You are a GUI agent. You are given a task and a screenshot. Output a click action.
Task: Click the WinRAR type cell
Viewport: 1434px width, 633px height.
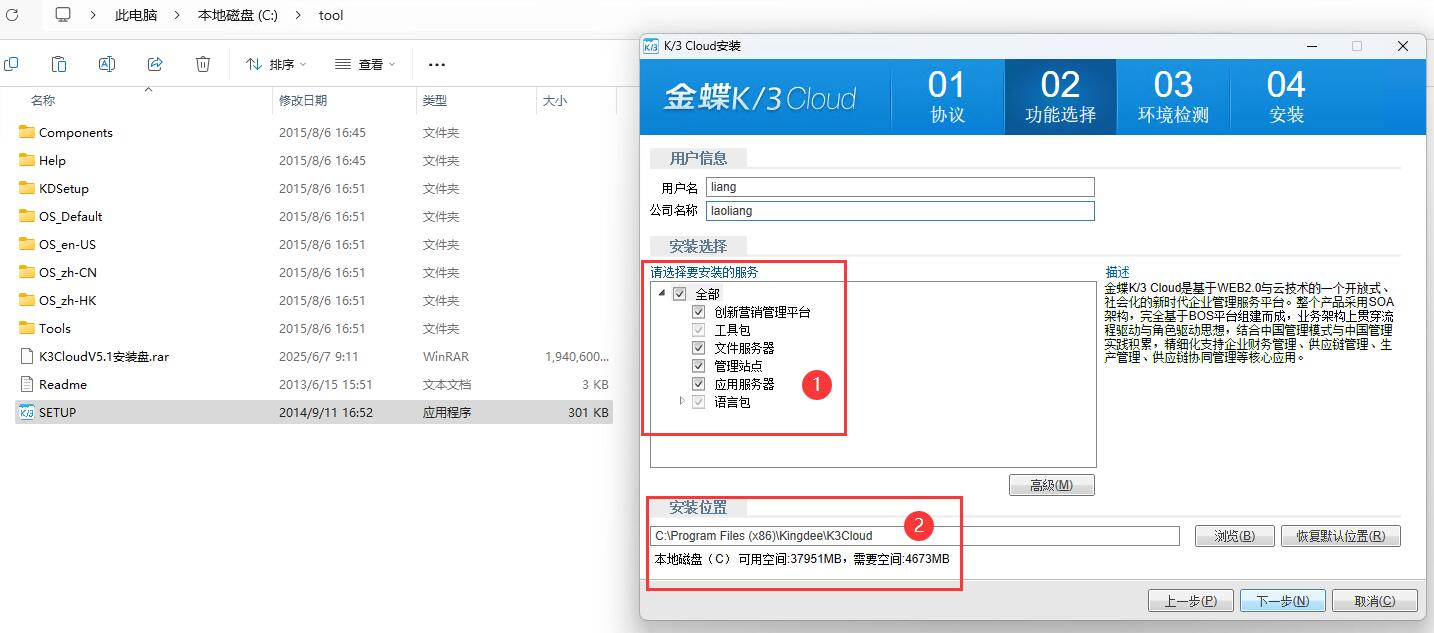point(445,356)
